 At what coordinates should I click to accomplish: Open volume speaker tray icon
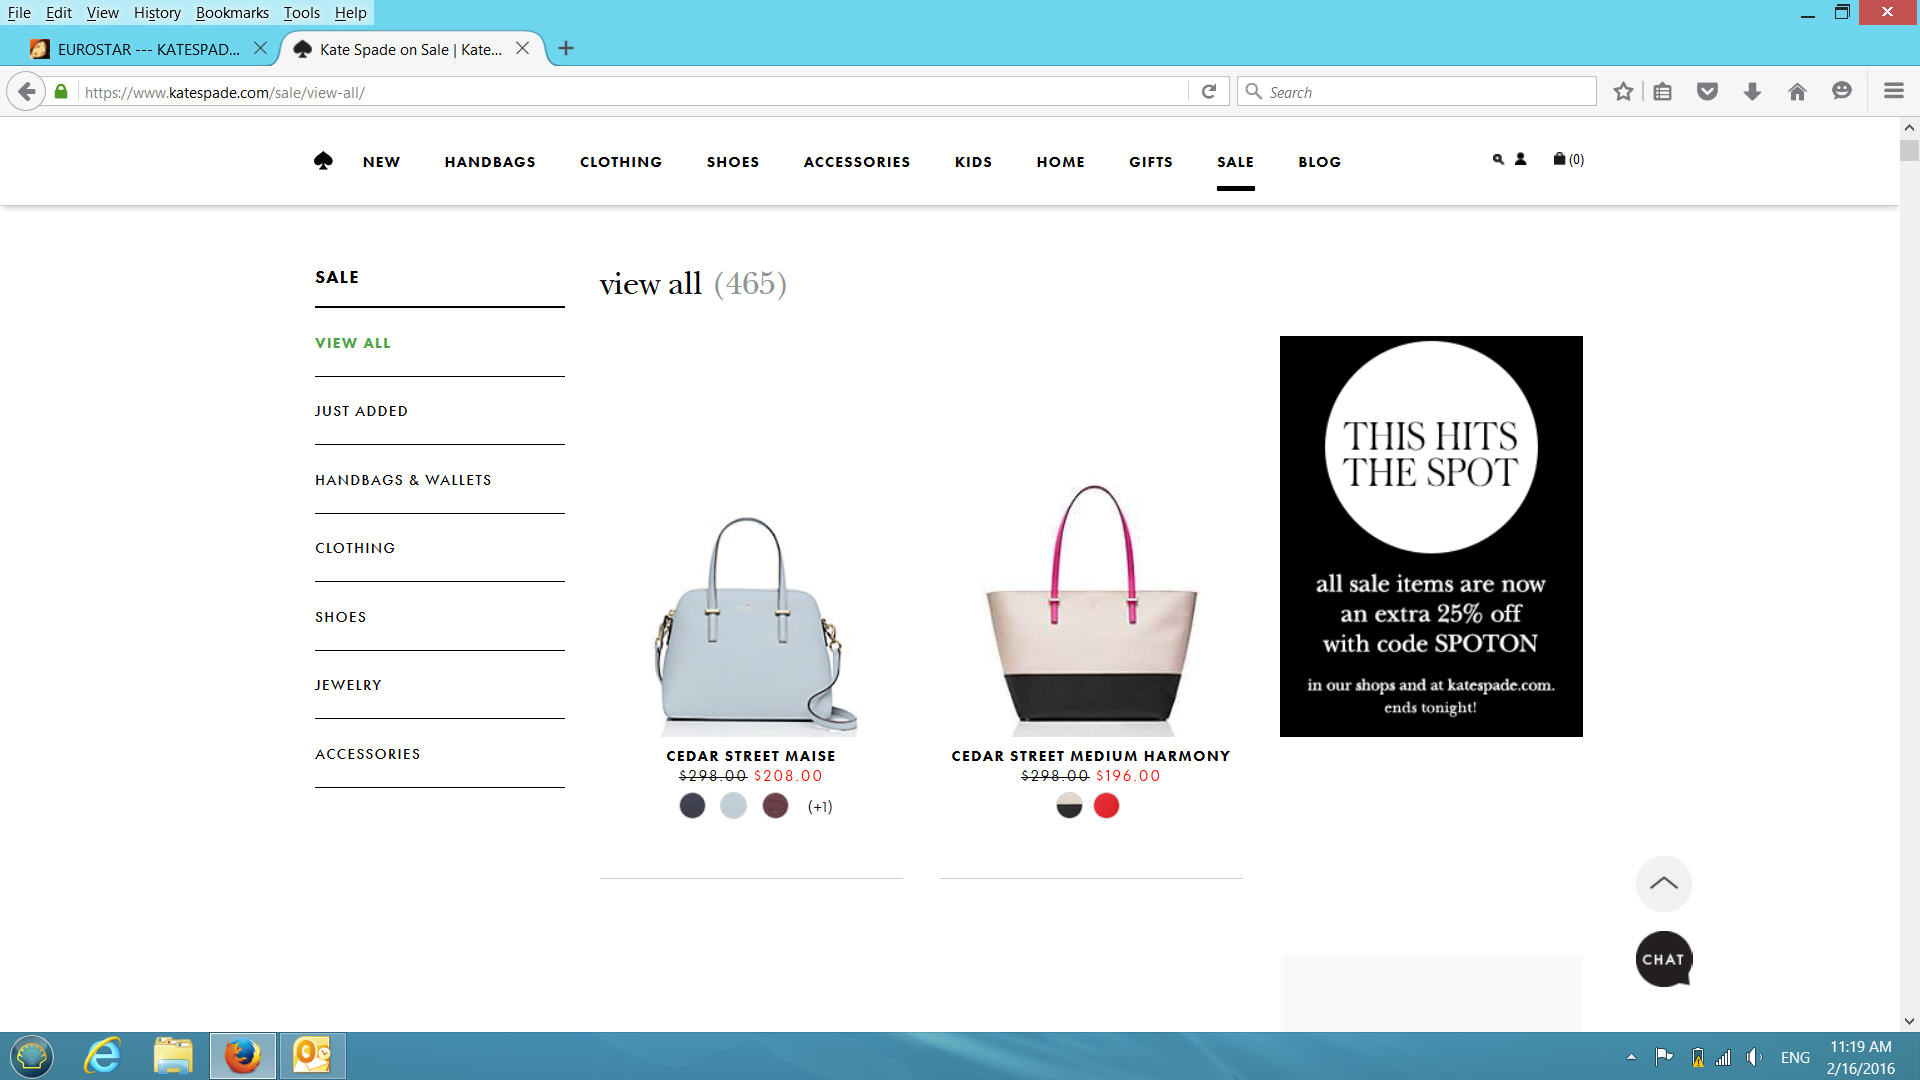coord(1754,1057)
